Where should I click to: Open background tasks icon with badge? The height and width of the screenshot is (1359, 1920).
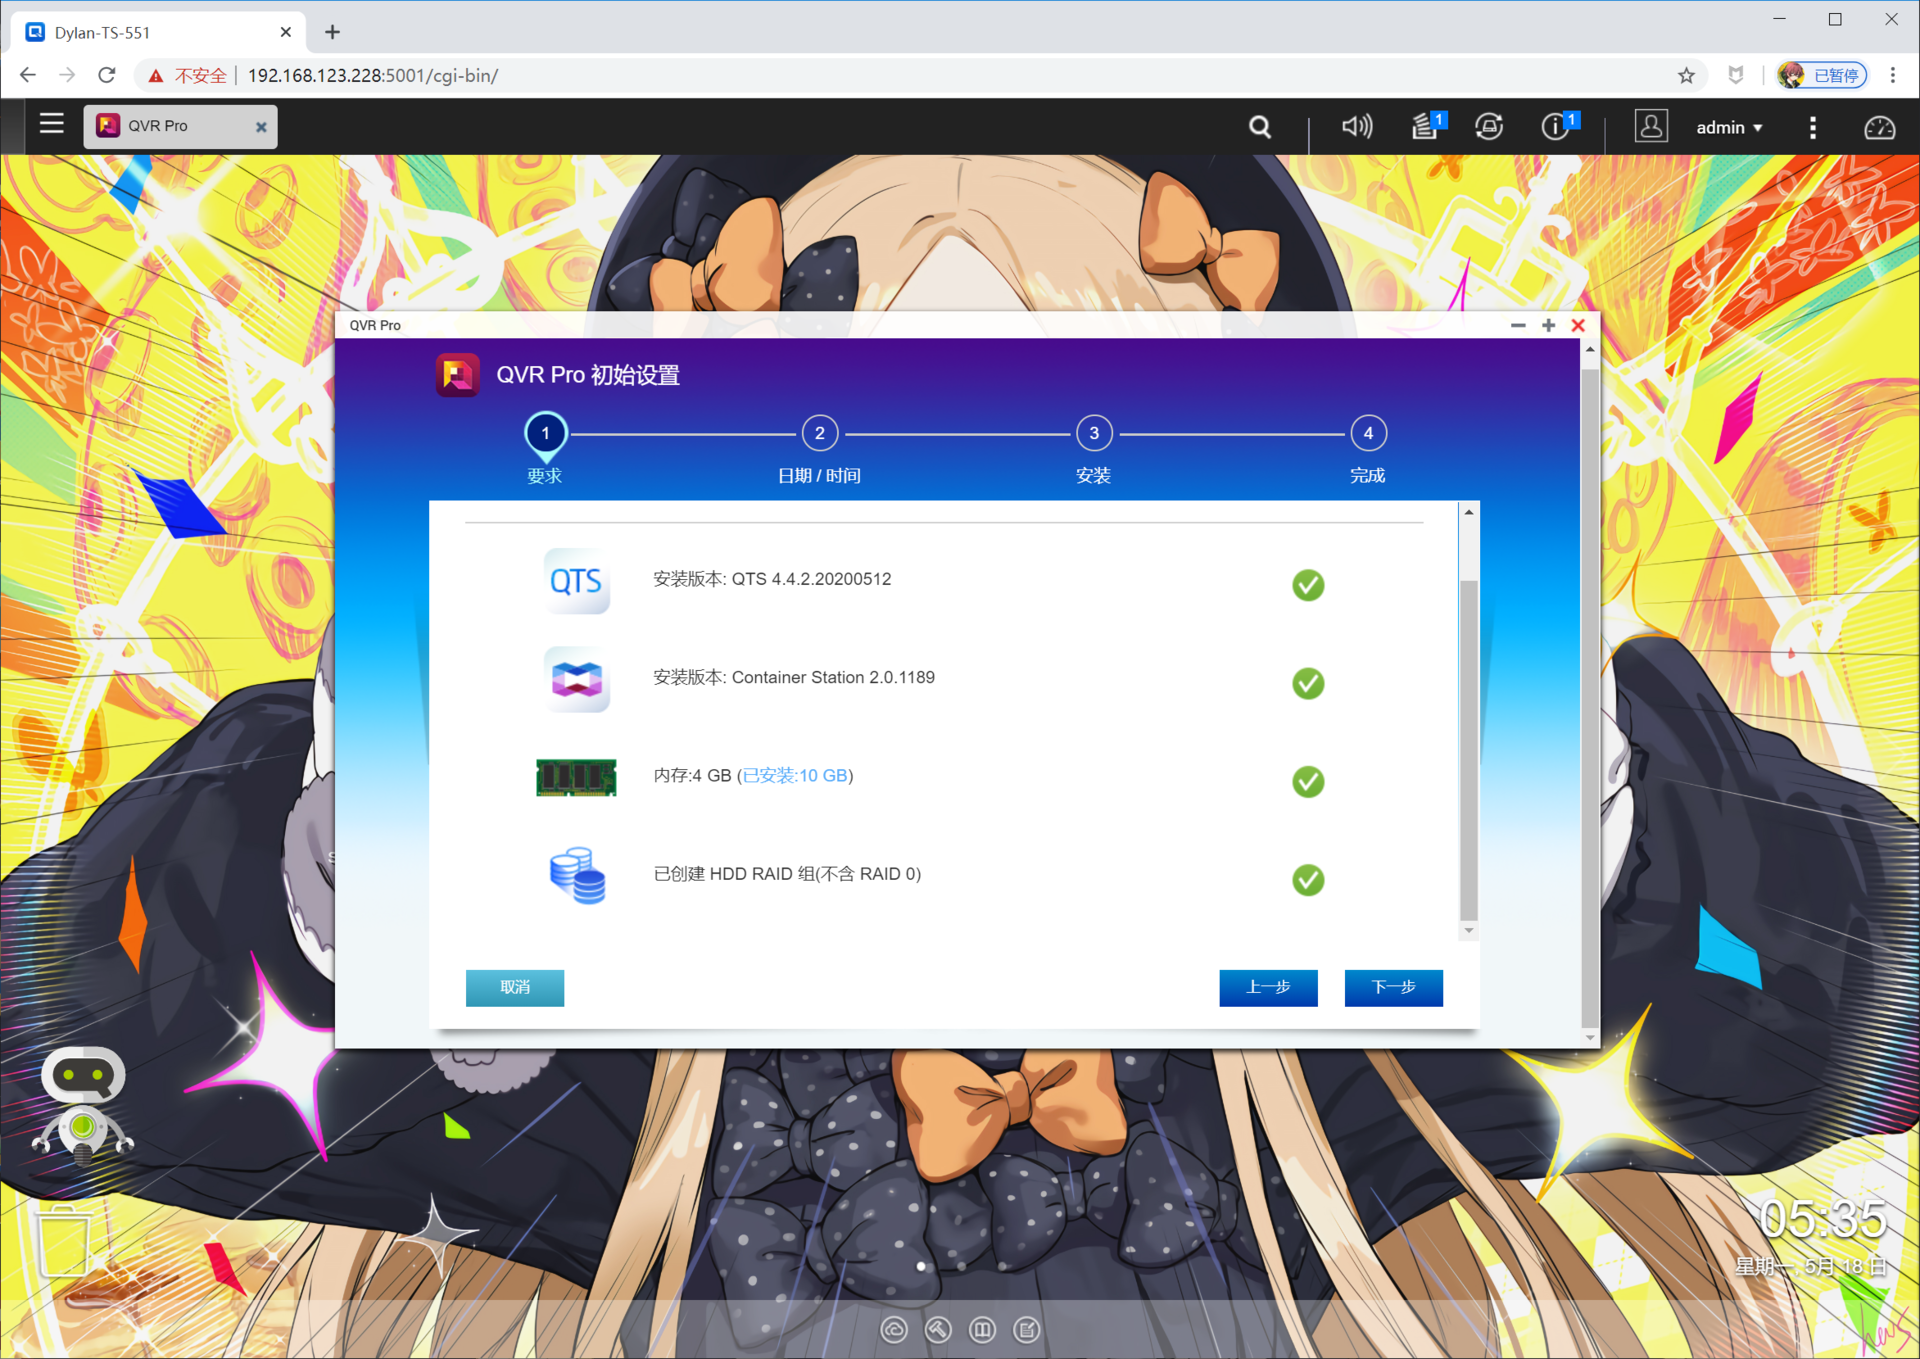[1425, 127]
